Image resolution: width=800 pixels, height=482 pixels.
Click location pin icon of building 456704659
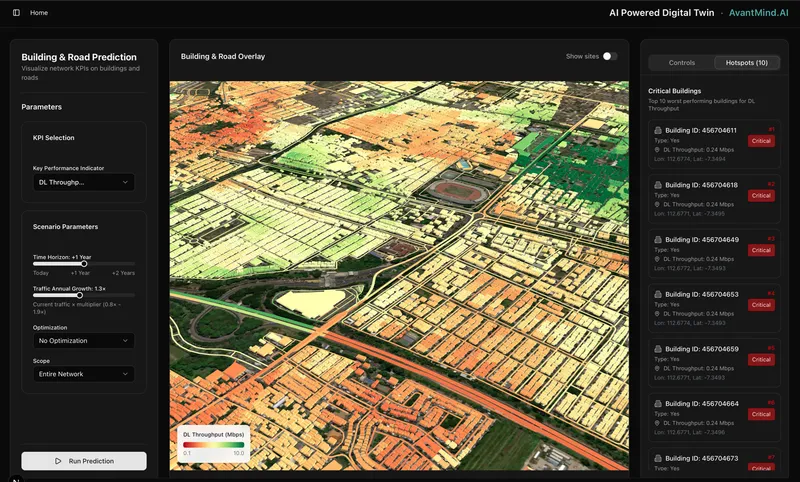click(x=657, y=368)
